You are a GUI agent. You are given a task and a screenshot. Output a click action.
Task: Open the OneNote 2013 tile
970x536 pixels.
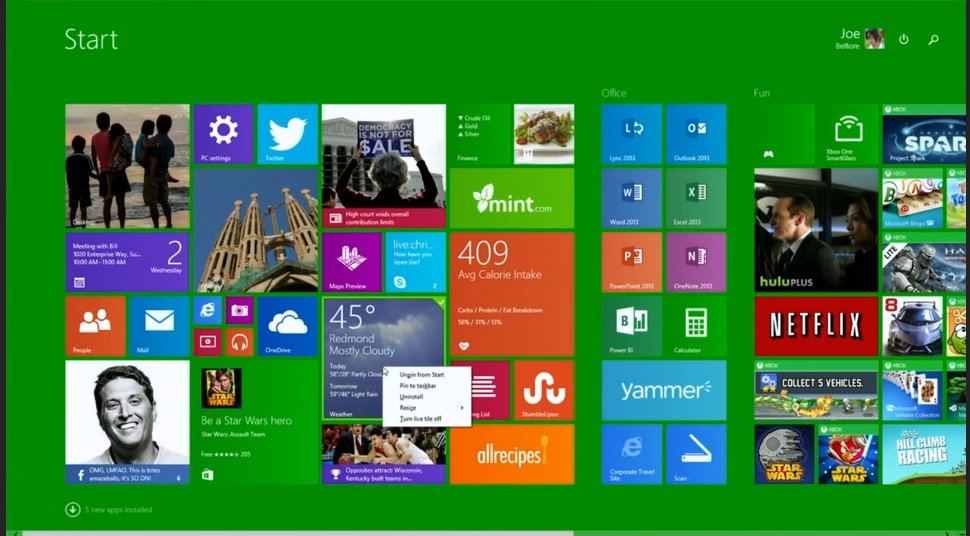point(696,262)
